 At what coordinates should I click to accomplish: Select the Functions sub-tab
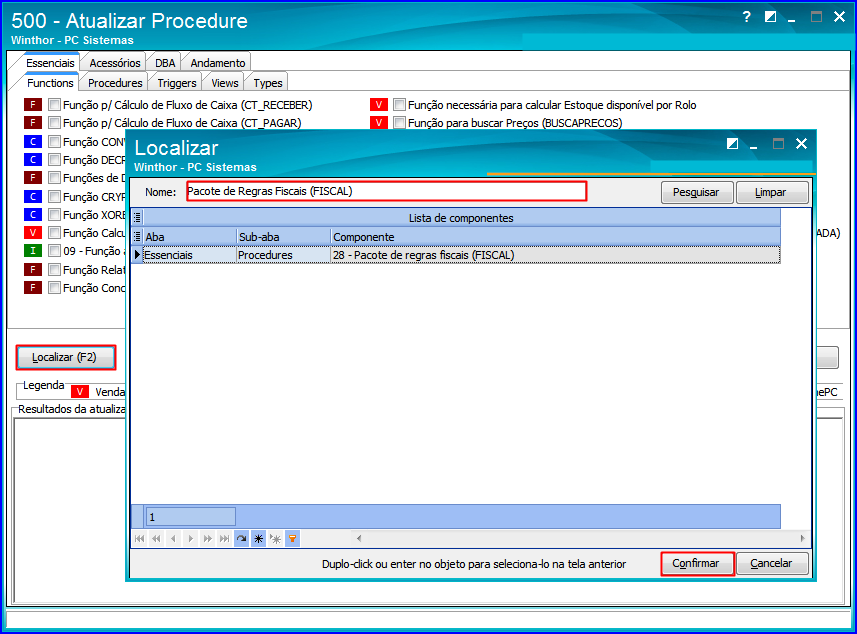click(50, 83)
